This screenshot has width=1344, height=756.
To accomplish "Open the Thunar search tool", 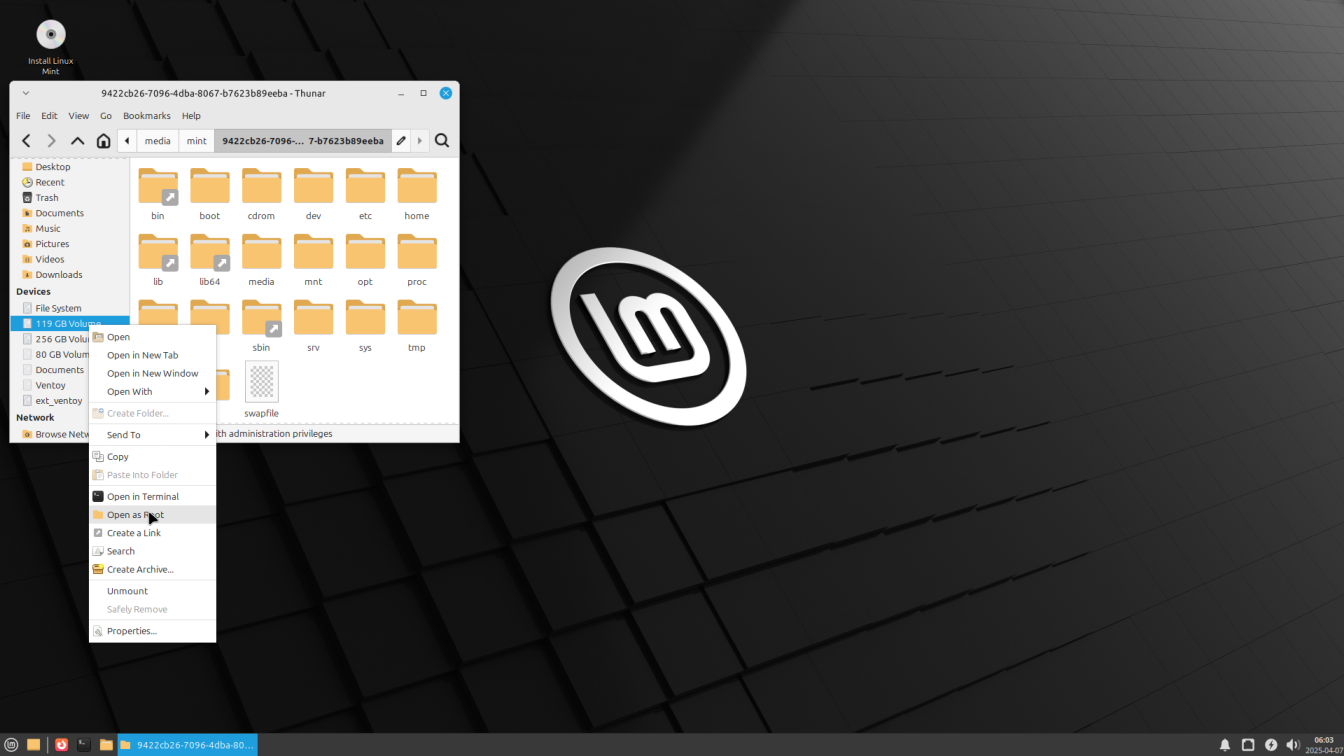I will tap(442, 141).
